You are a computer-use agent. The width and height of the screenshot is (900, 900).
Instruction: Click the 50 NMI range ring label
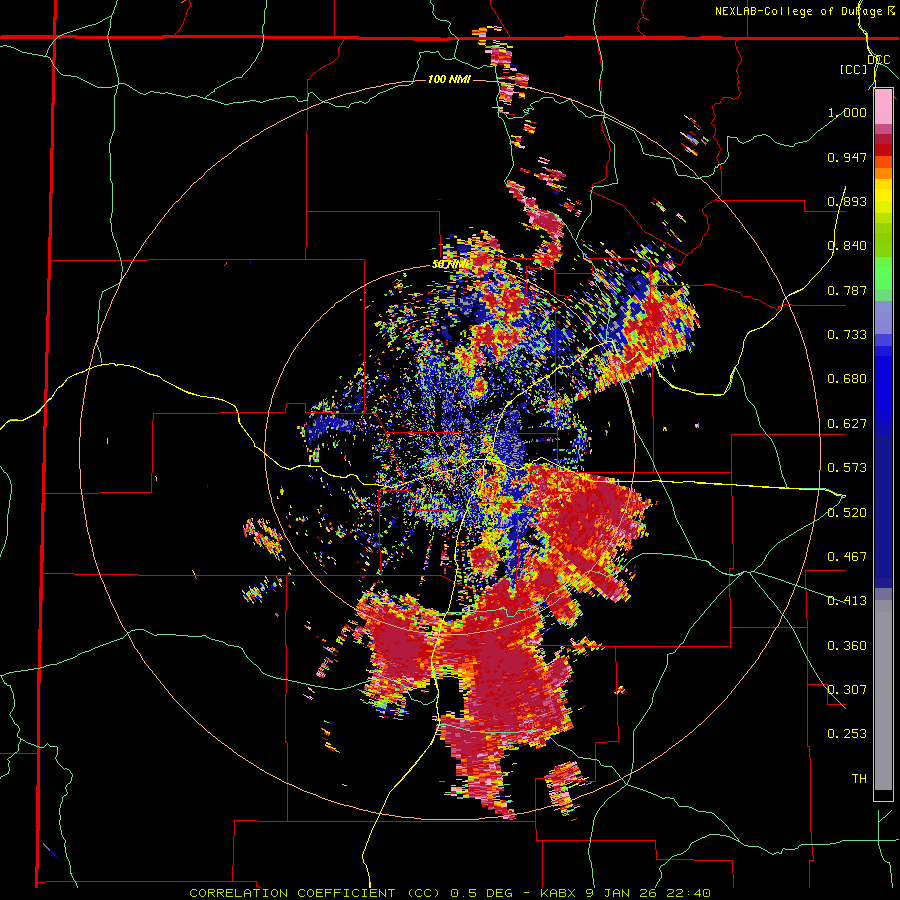[451, 265]
